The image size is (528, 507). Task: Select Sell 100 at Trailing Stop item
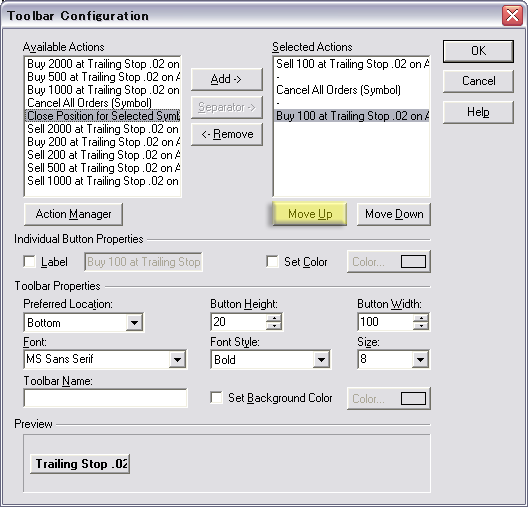[x=352, y=64]
